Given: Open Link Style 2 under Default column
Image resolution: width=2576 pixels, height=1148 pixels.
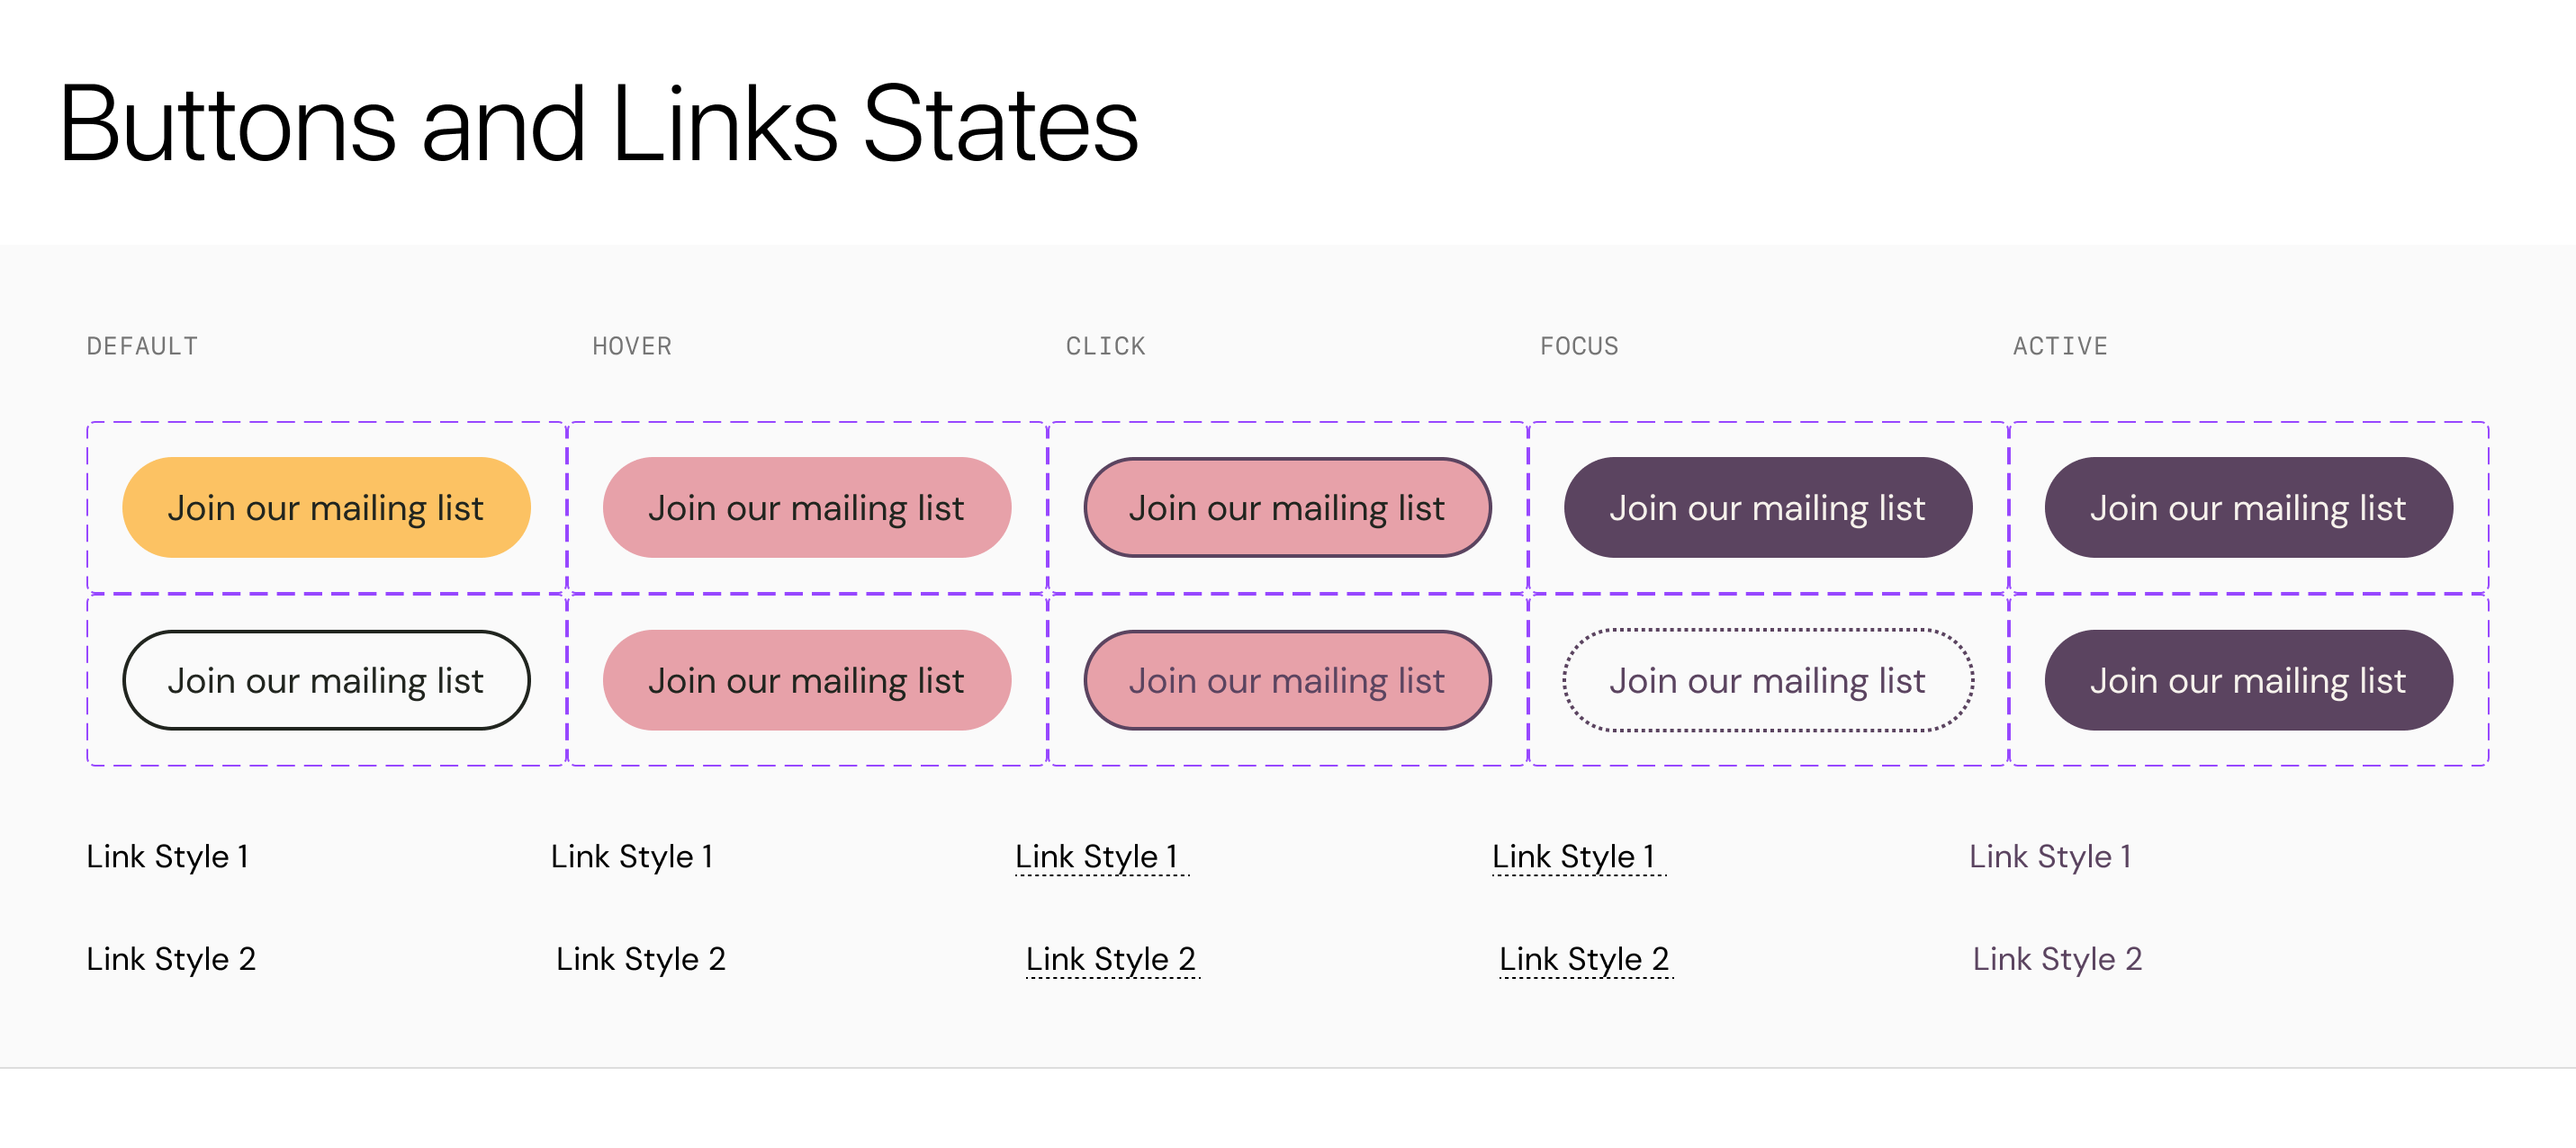Looking at the screenshot, I should point(171,959).
